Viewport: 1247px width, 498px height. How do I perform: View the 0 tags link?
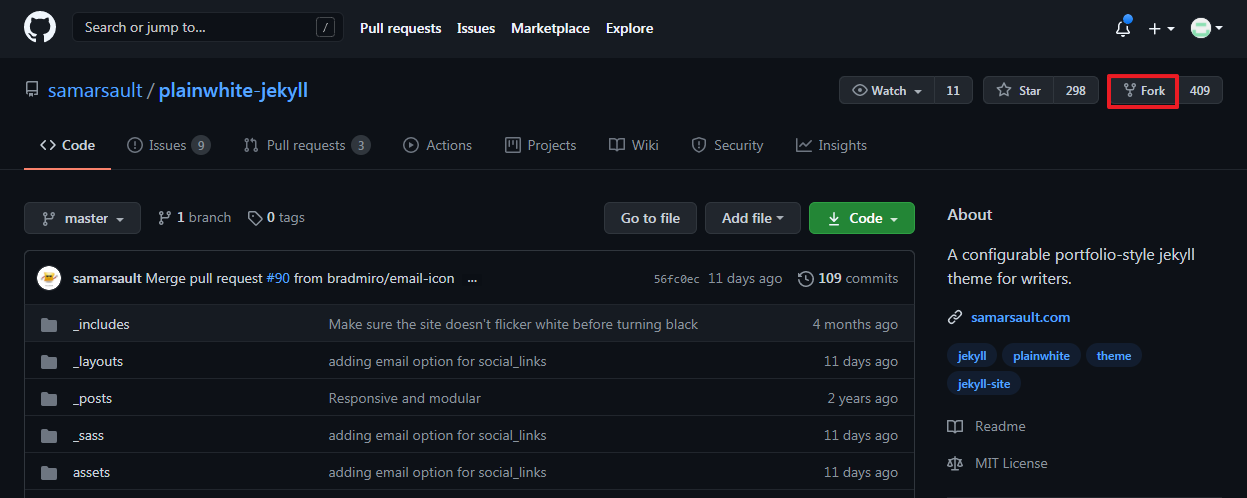point(276,218)
